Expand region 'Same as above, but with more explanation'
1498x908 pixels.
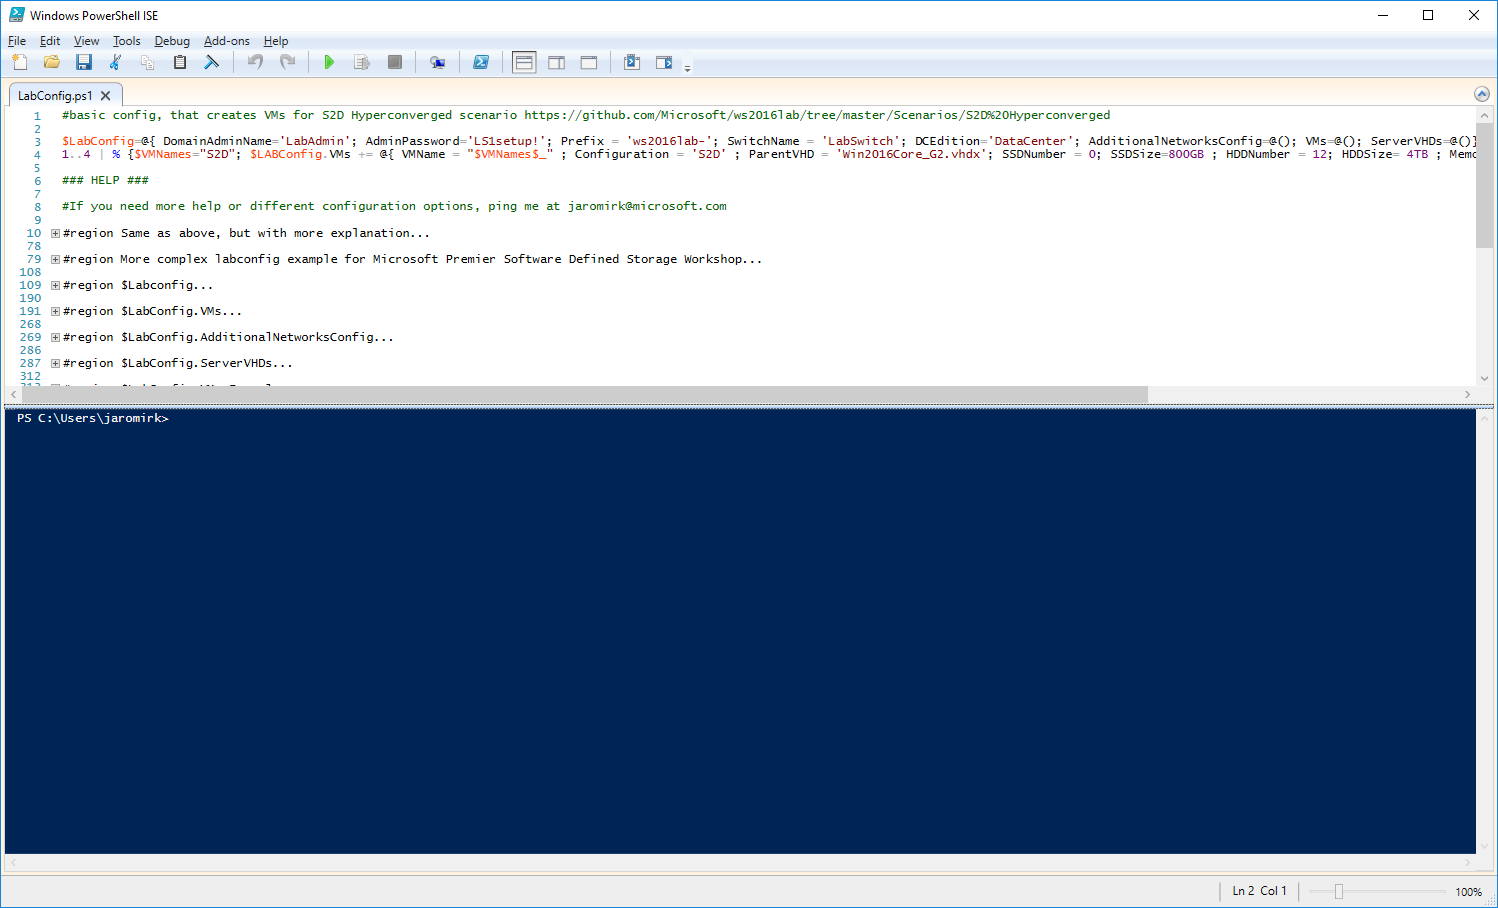pyautogui.click(x=56, y=233)
